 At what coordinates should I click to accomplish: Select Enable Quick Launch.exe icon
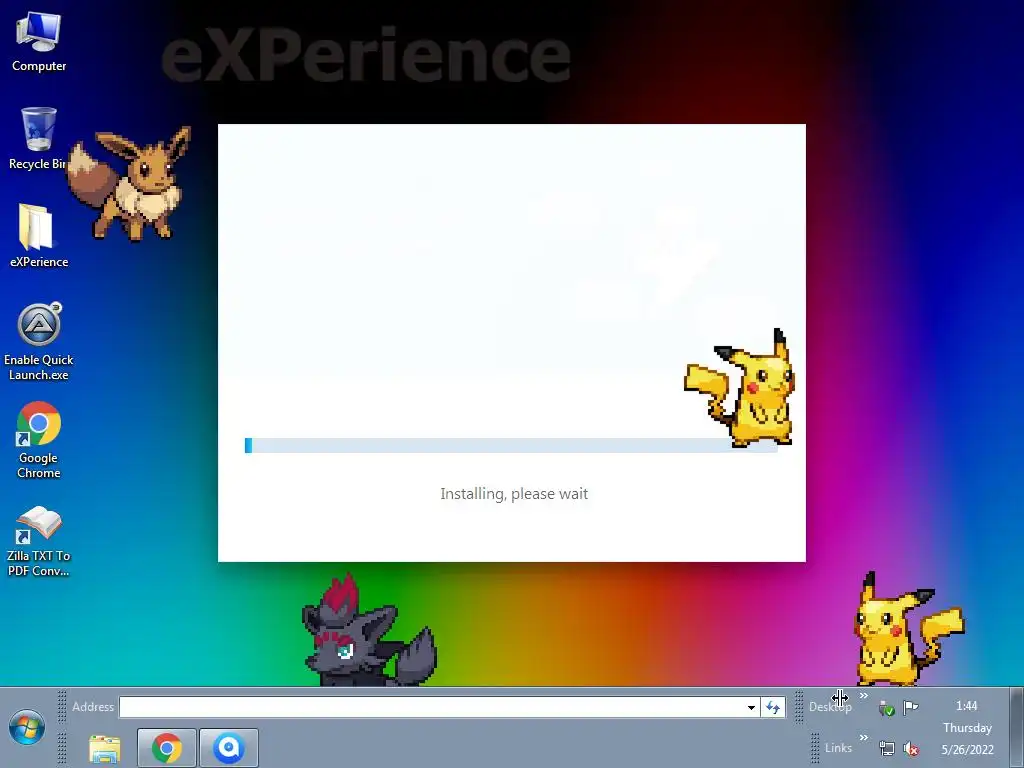click(39, 342)
